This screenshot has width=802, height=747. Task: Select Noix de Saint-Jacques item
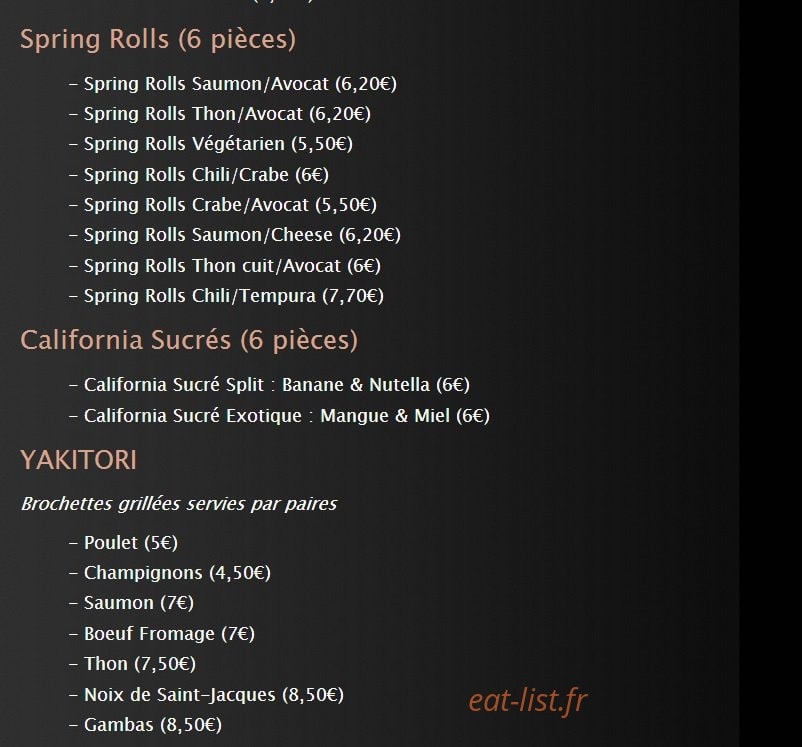(207, 695)
